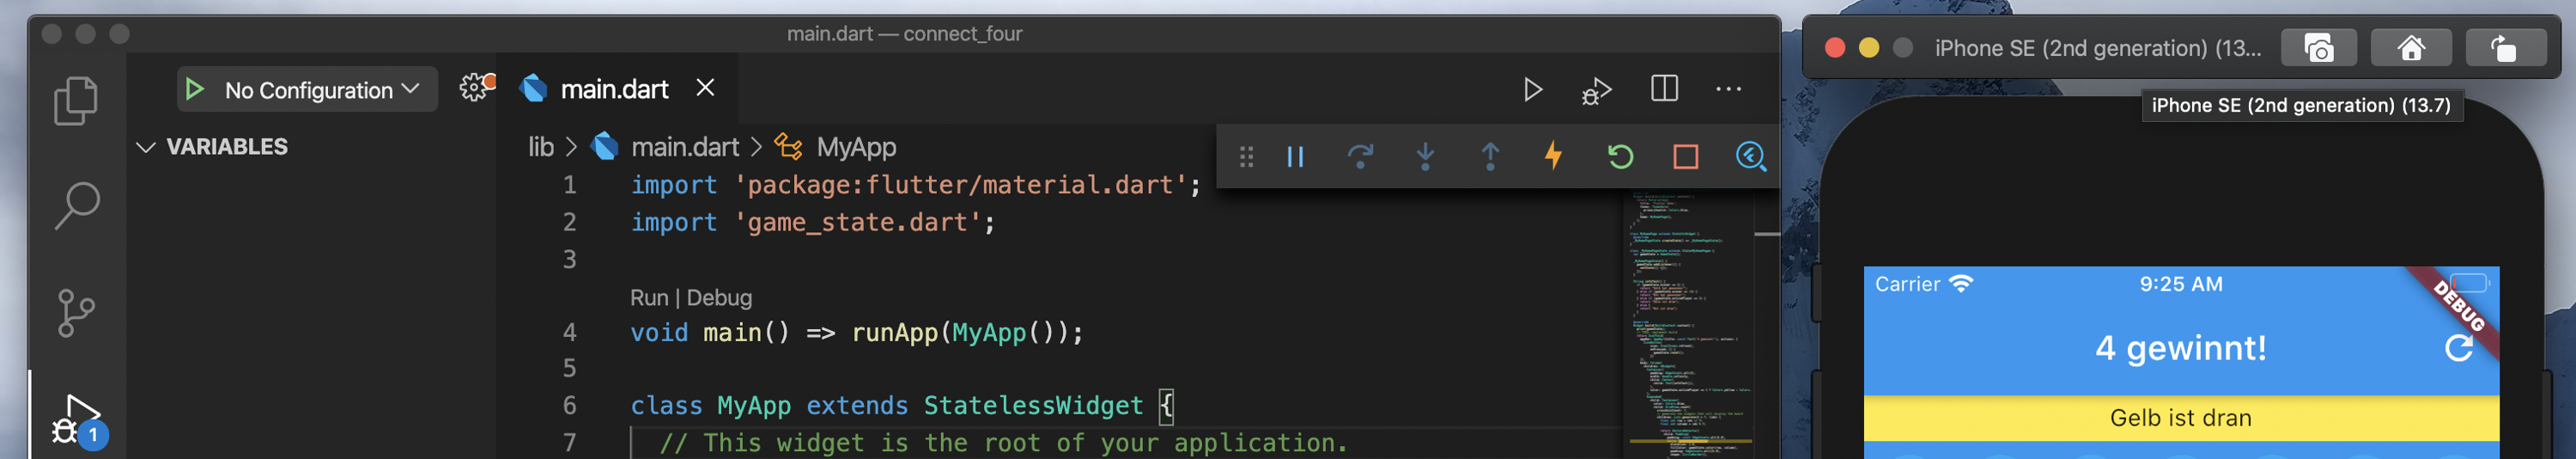2576x459 pixels.
Task: Restart the debug session
Action: pyautogui.click(x=1620, y=157)
